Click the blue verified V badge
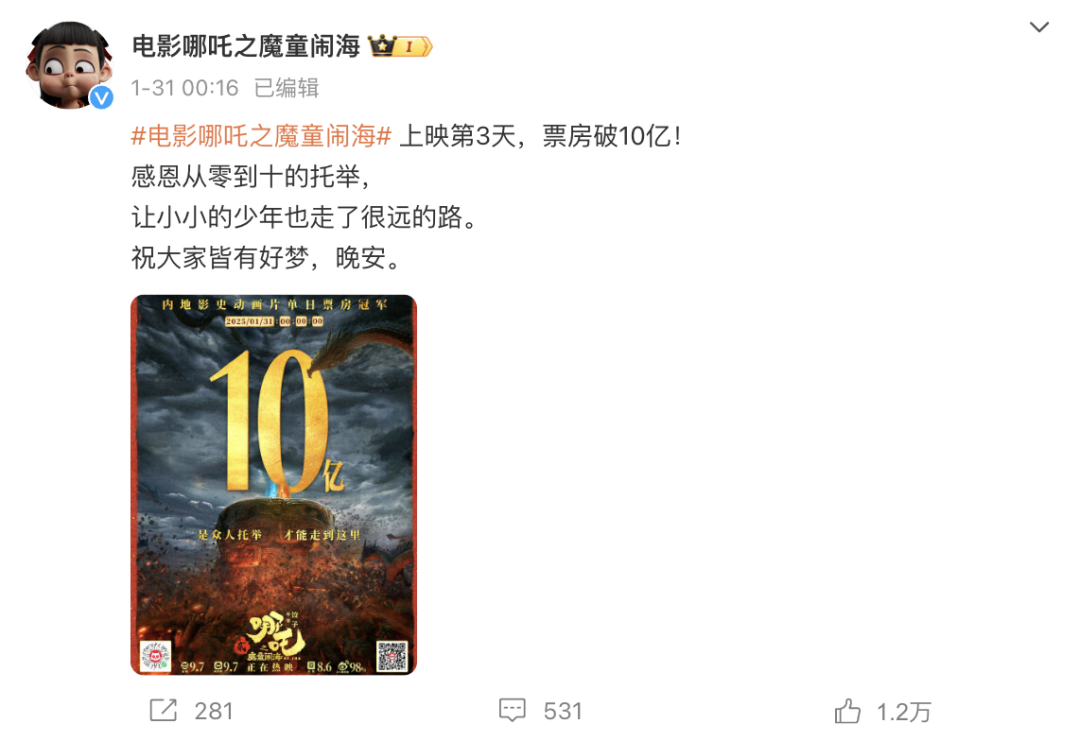 point(101,98)
